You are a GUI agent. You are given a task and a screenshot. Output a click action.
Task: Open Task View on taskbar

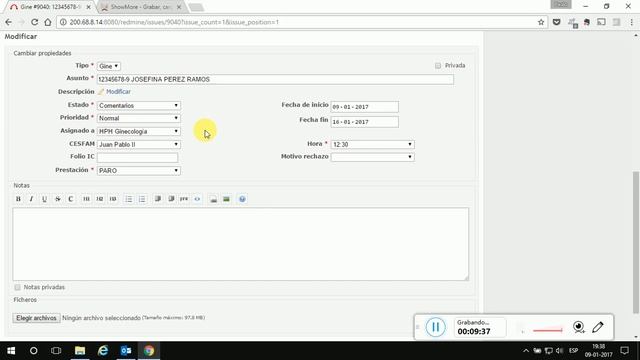point(56,351)
